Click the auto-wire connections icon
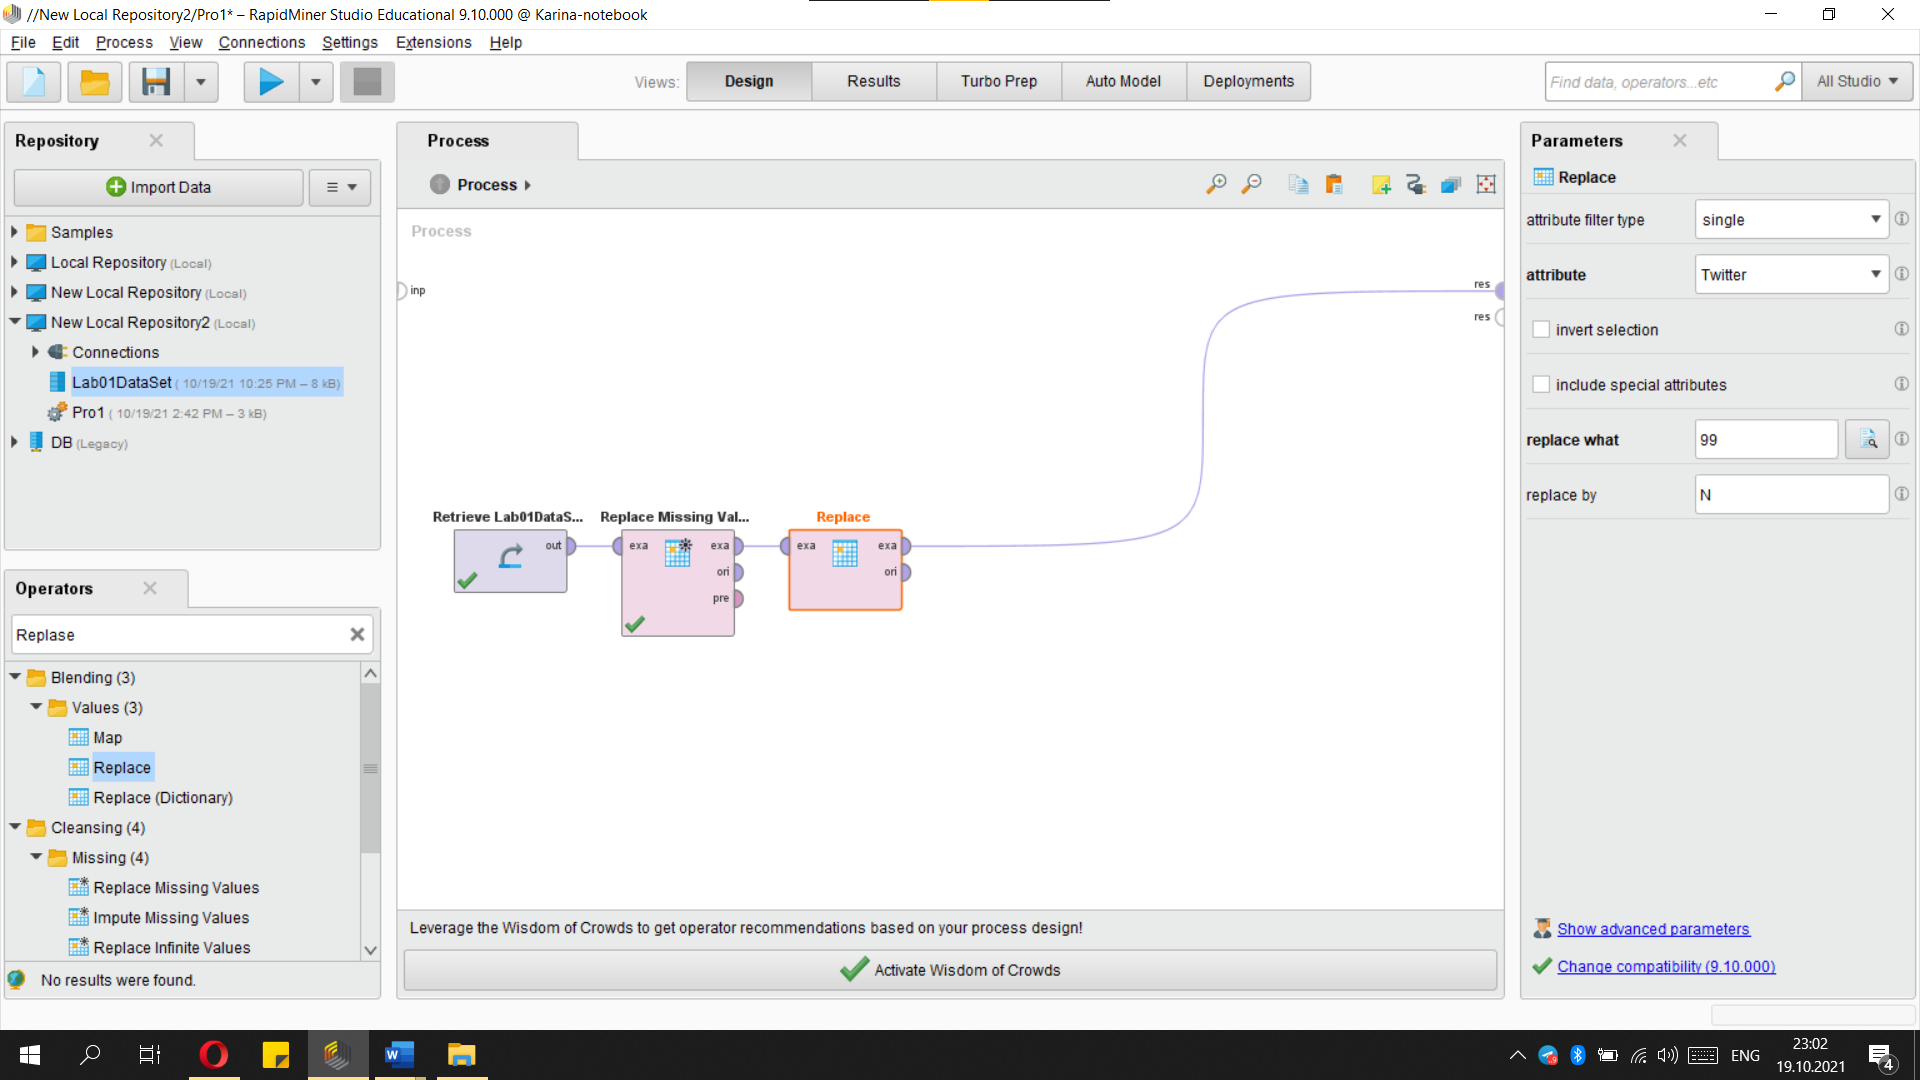 click(1415, 184)
